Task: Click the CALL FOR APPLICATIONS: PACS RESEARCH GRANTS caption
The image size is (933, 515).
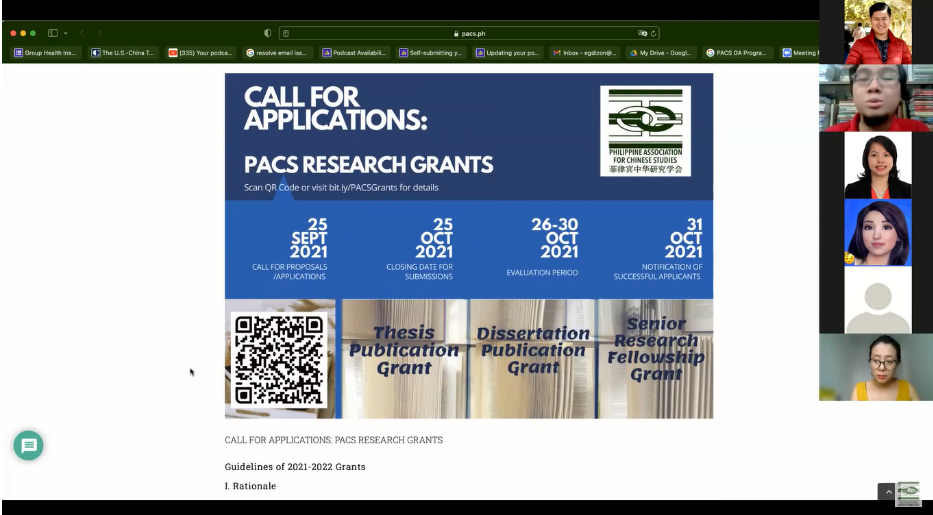Action: tap(334, 440)
